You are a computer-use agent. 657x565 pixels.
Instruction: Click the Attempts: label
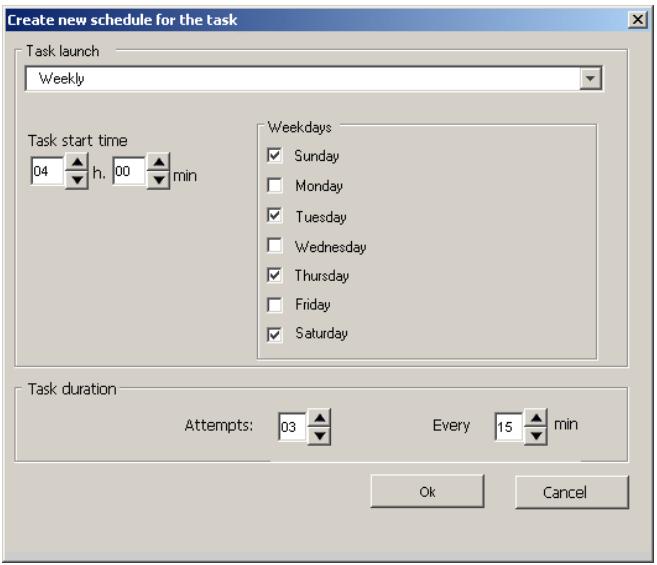click(x=219, y=425)
